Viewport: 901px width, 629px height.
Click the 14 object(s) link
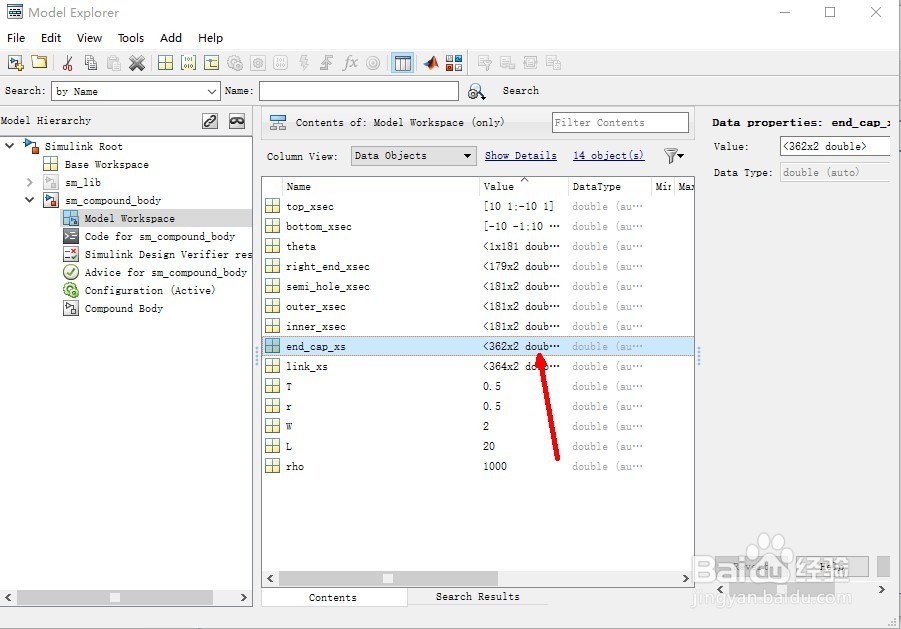click(608, 156)
